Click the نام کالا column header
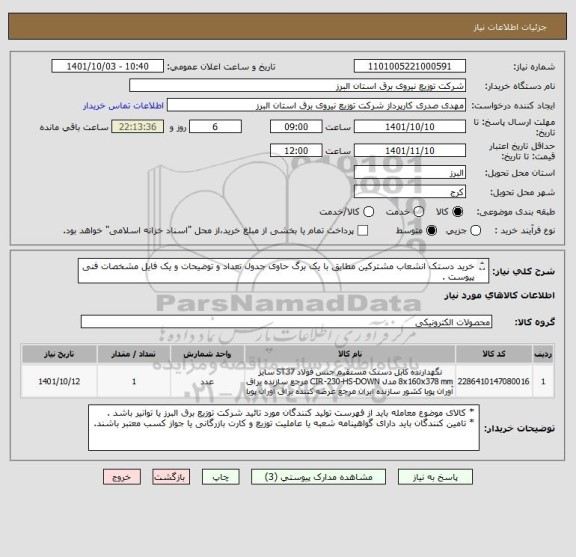 coord(350,354)
